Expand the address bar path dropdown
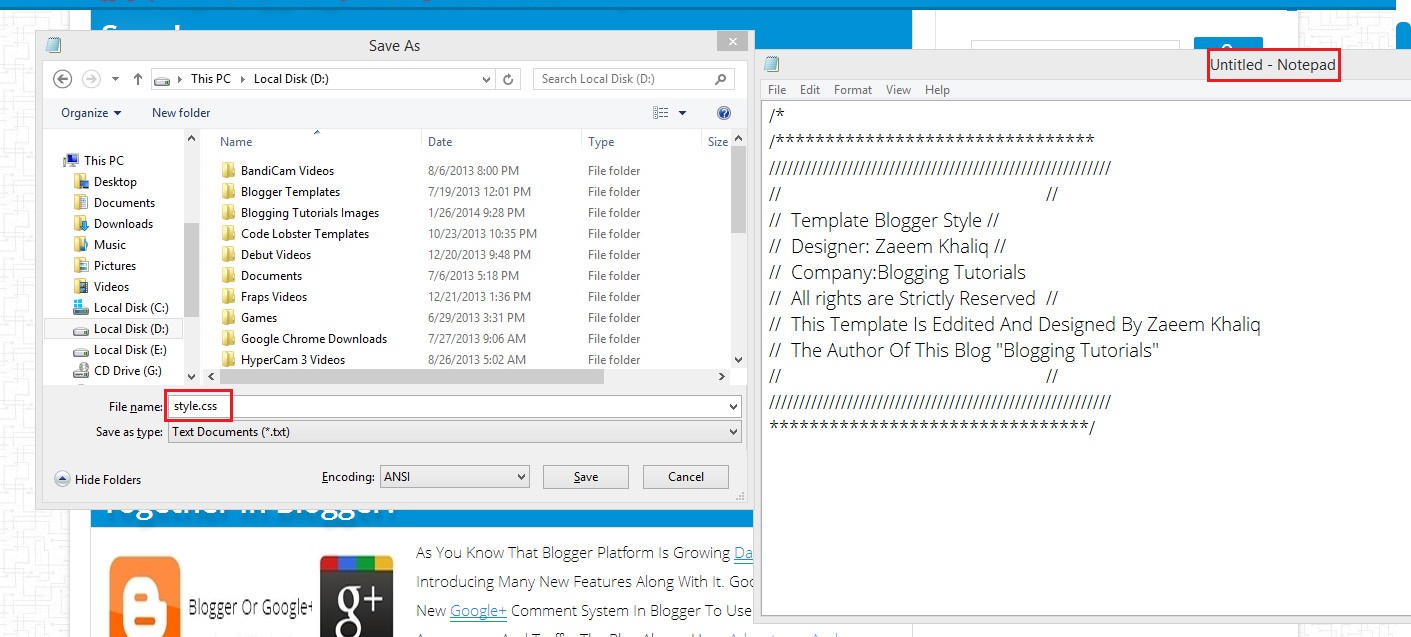Image resolution: width=1411 pixels, height=637 pixels. 486,79
